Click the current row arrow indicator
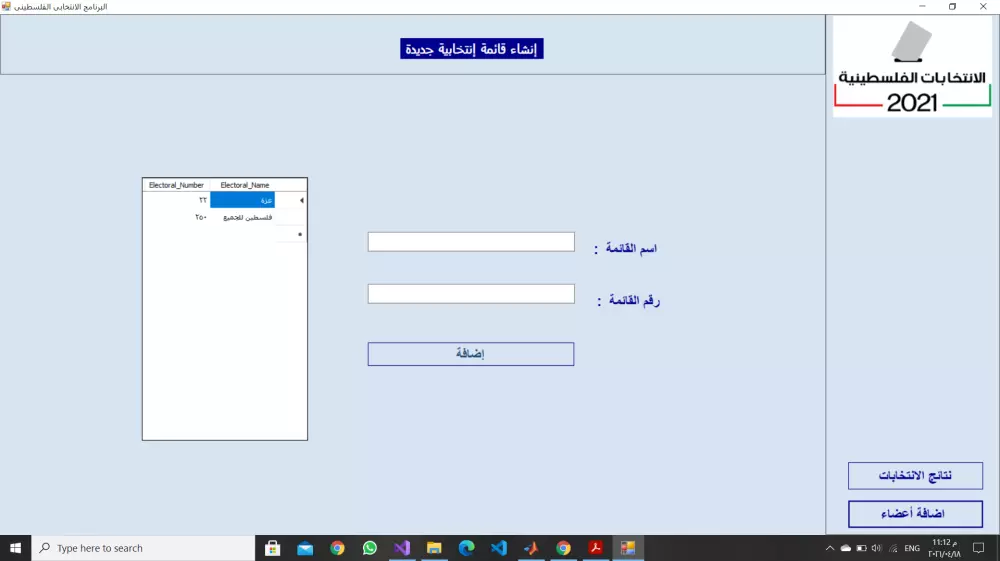1000x561 pixels. click(301, 200)
